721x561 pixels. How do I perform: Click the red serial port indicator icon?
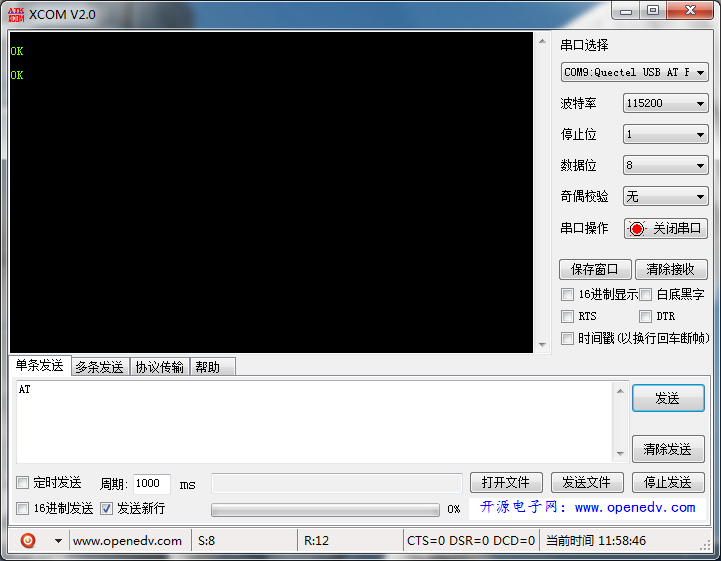point(637,229)
